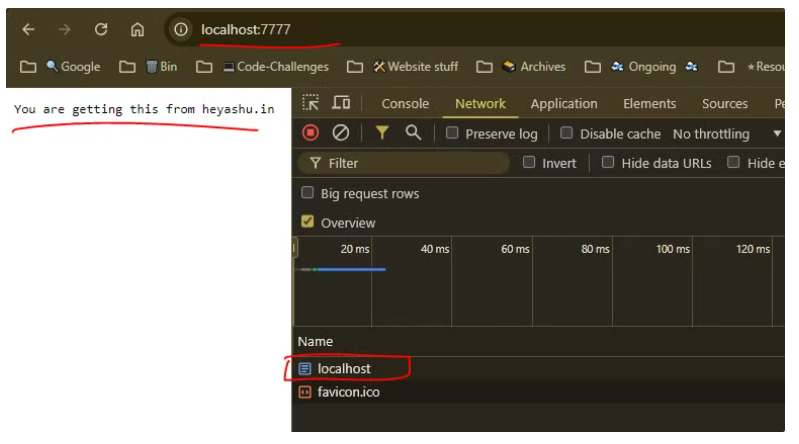Select the localhost request row
Image resolution: width=799 pixels, height=444 pixels.
(538, 369)
